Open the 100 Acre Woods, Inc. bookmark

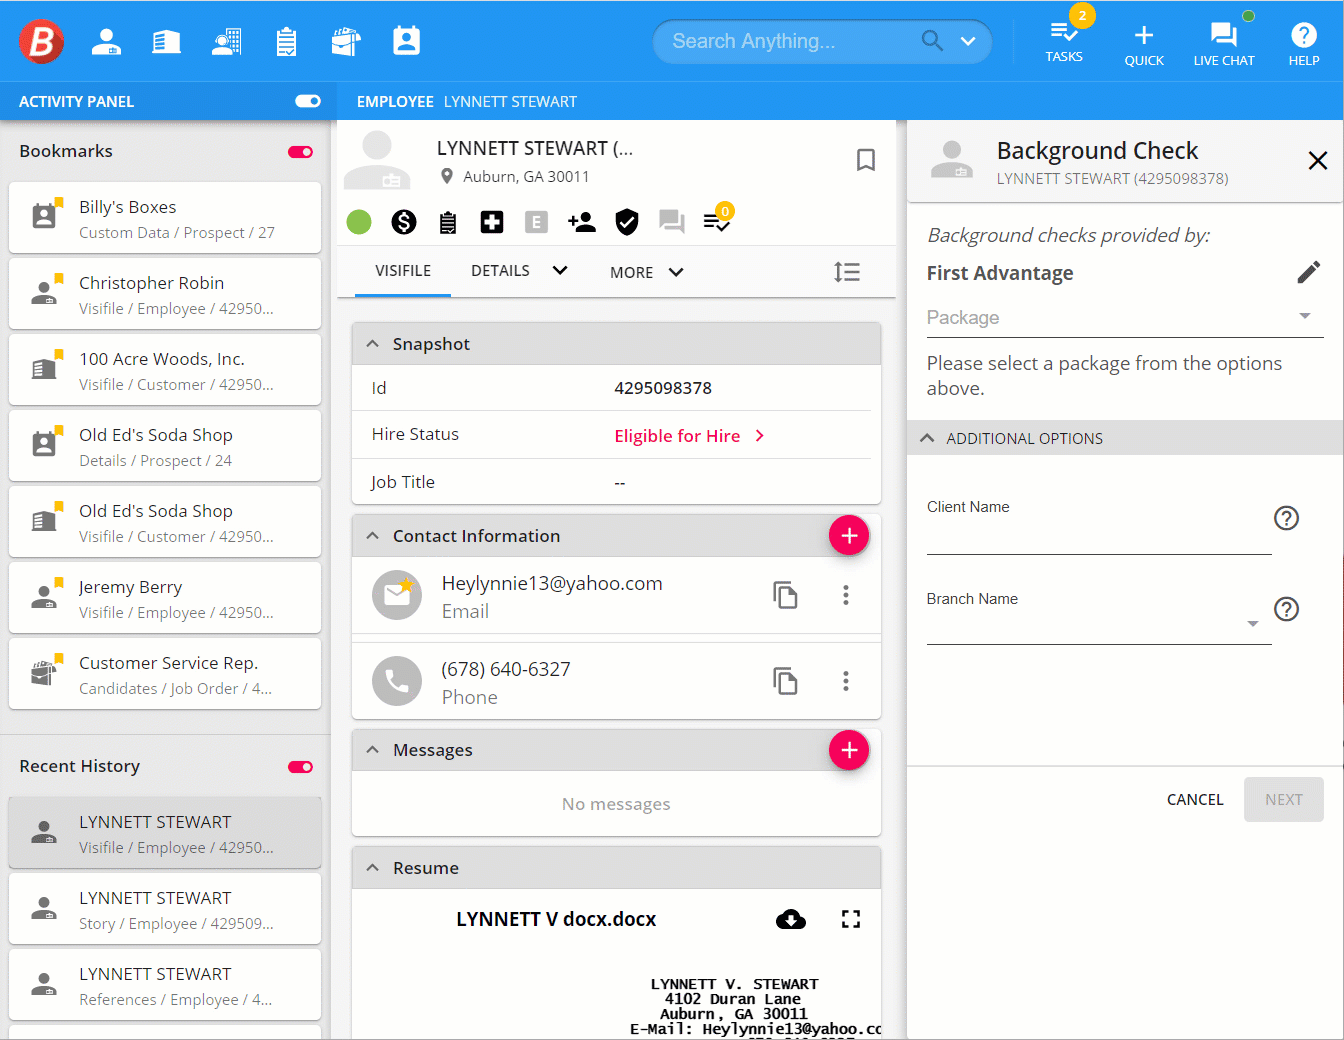click(165, 370)
